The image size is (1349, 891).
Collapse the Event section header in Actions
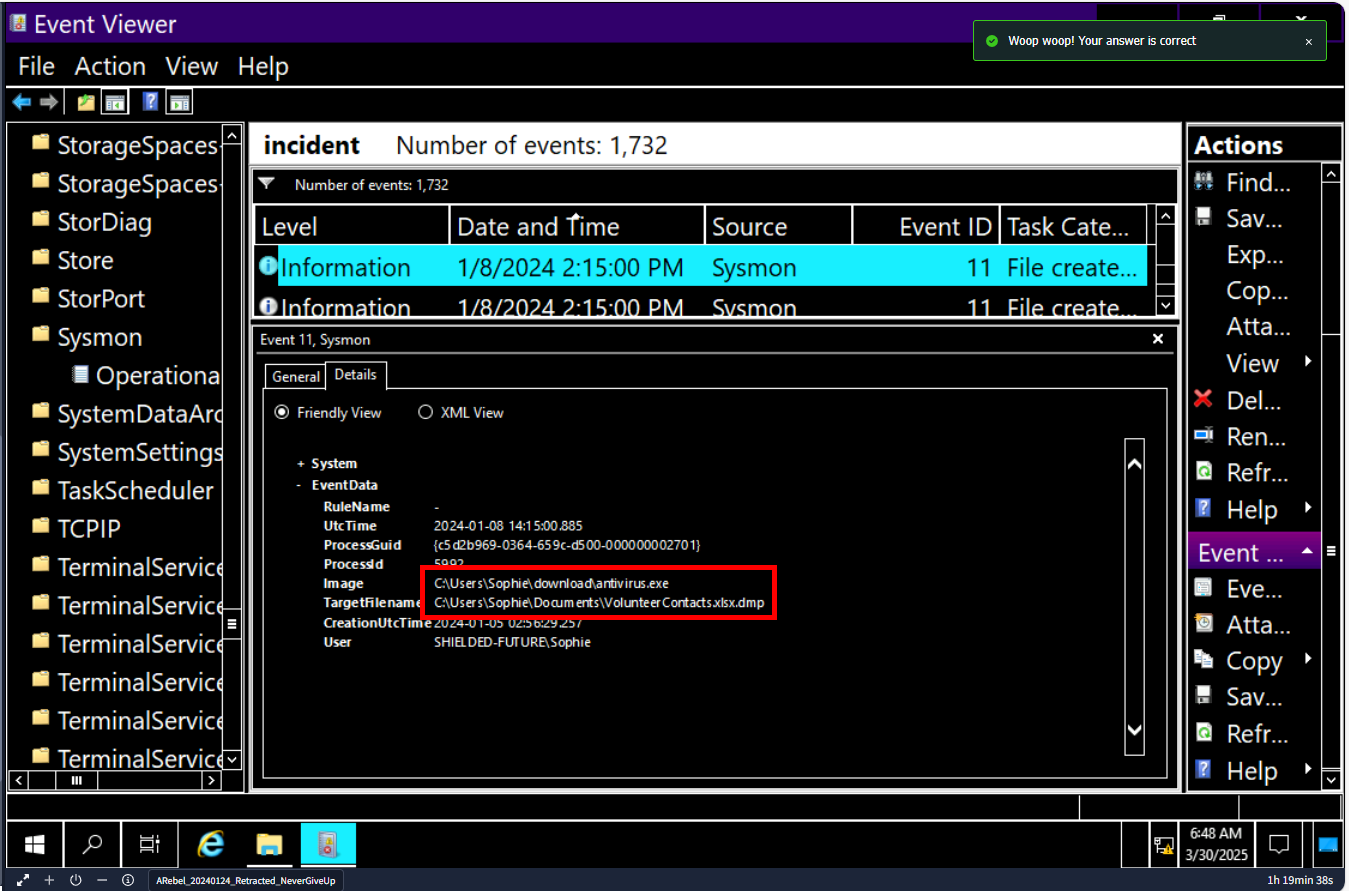tap(1306, 552)
